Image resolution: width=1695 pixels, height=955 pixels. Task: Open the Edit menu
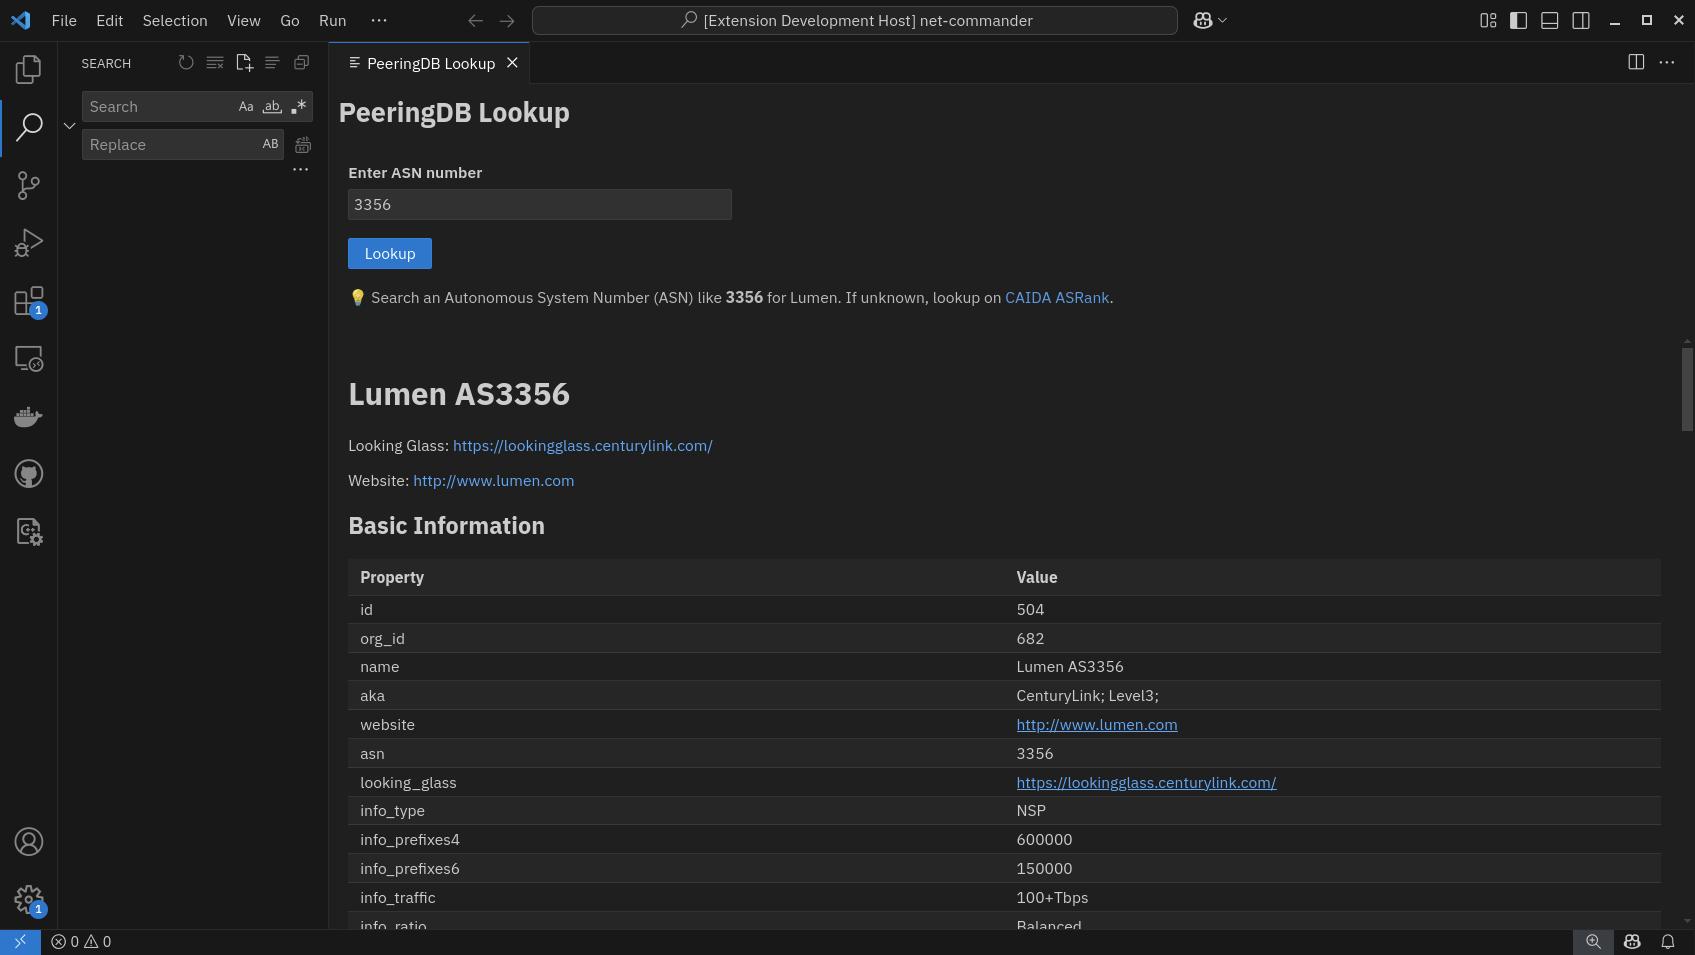coord(110,20)
